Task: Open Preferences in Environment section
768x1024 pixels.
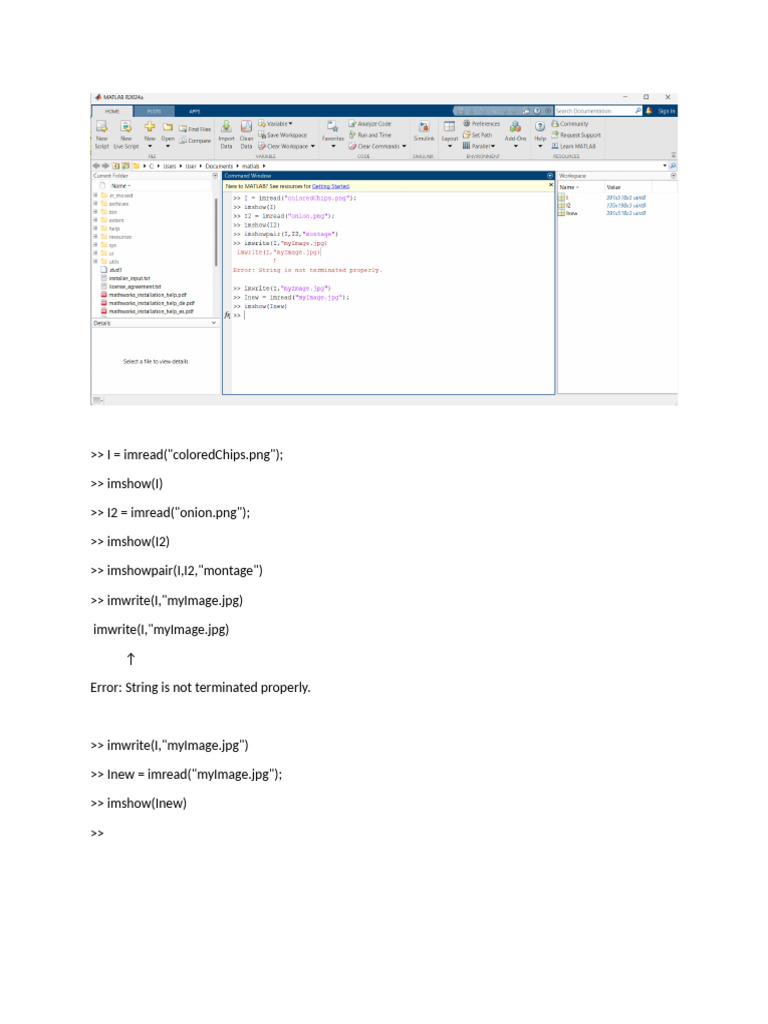Action: click(481, 123)
